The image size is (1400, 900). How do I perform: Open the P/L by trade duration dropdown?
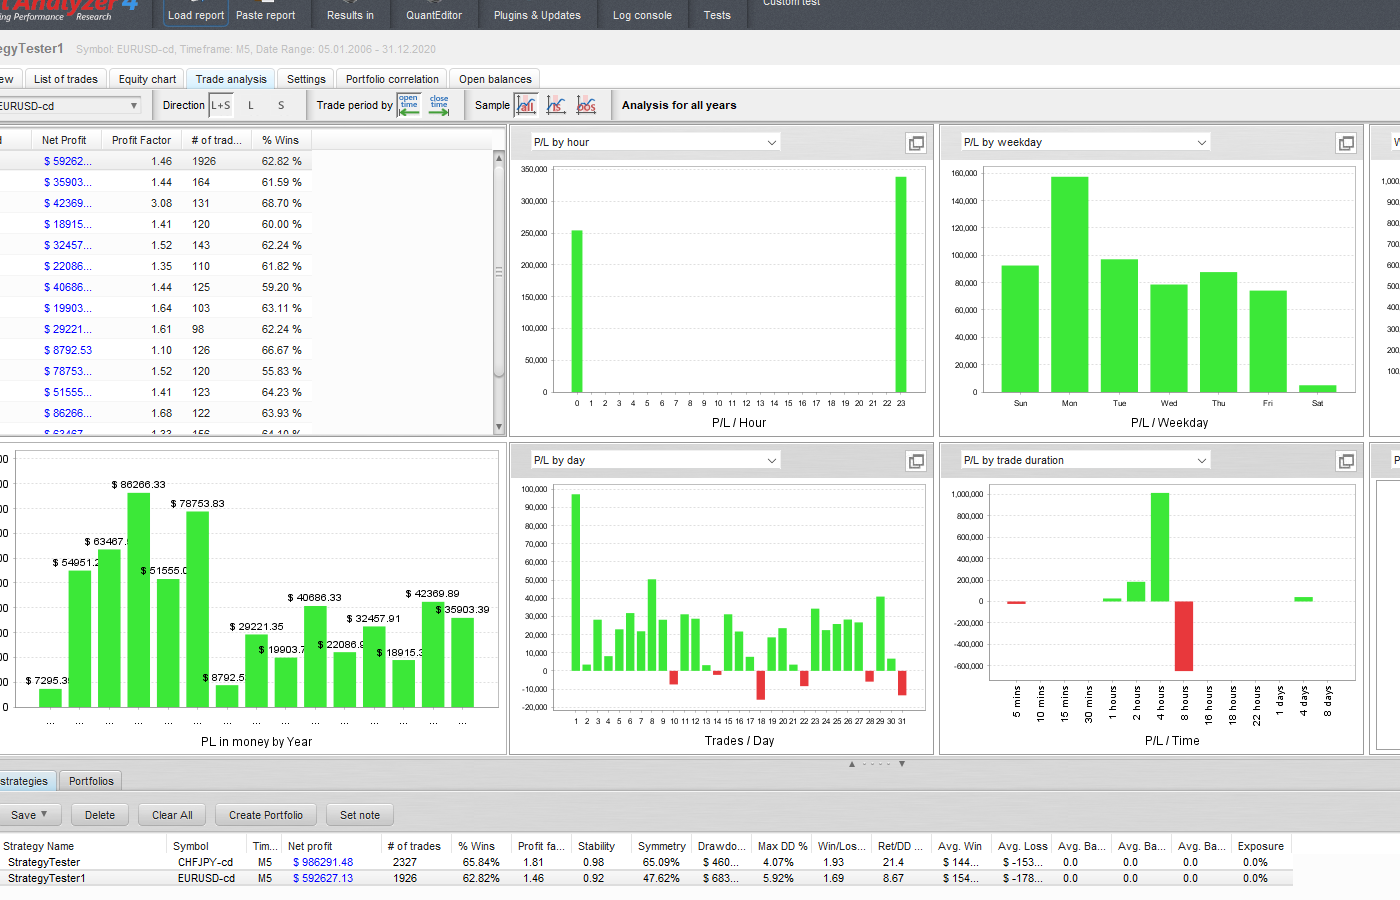1085,460
